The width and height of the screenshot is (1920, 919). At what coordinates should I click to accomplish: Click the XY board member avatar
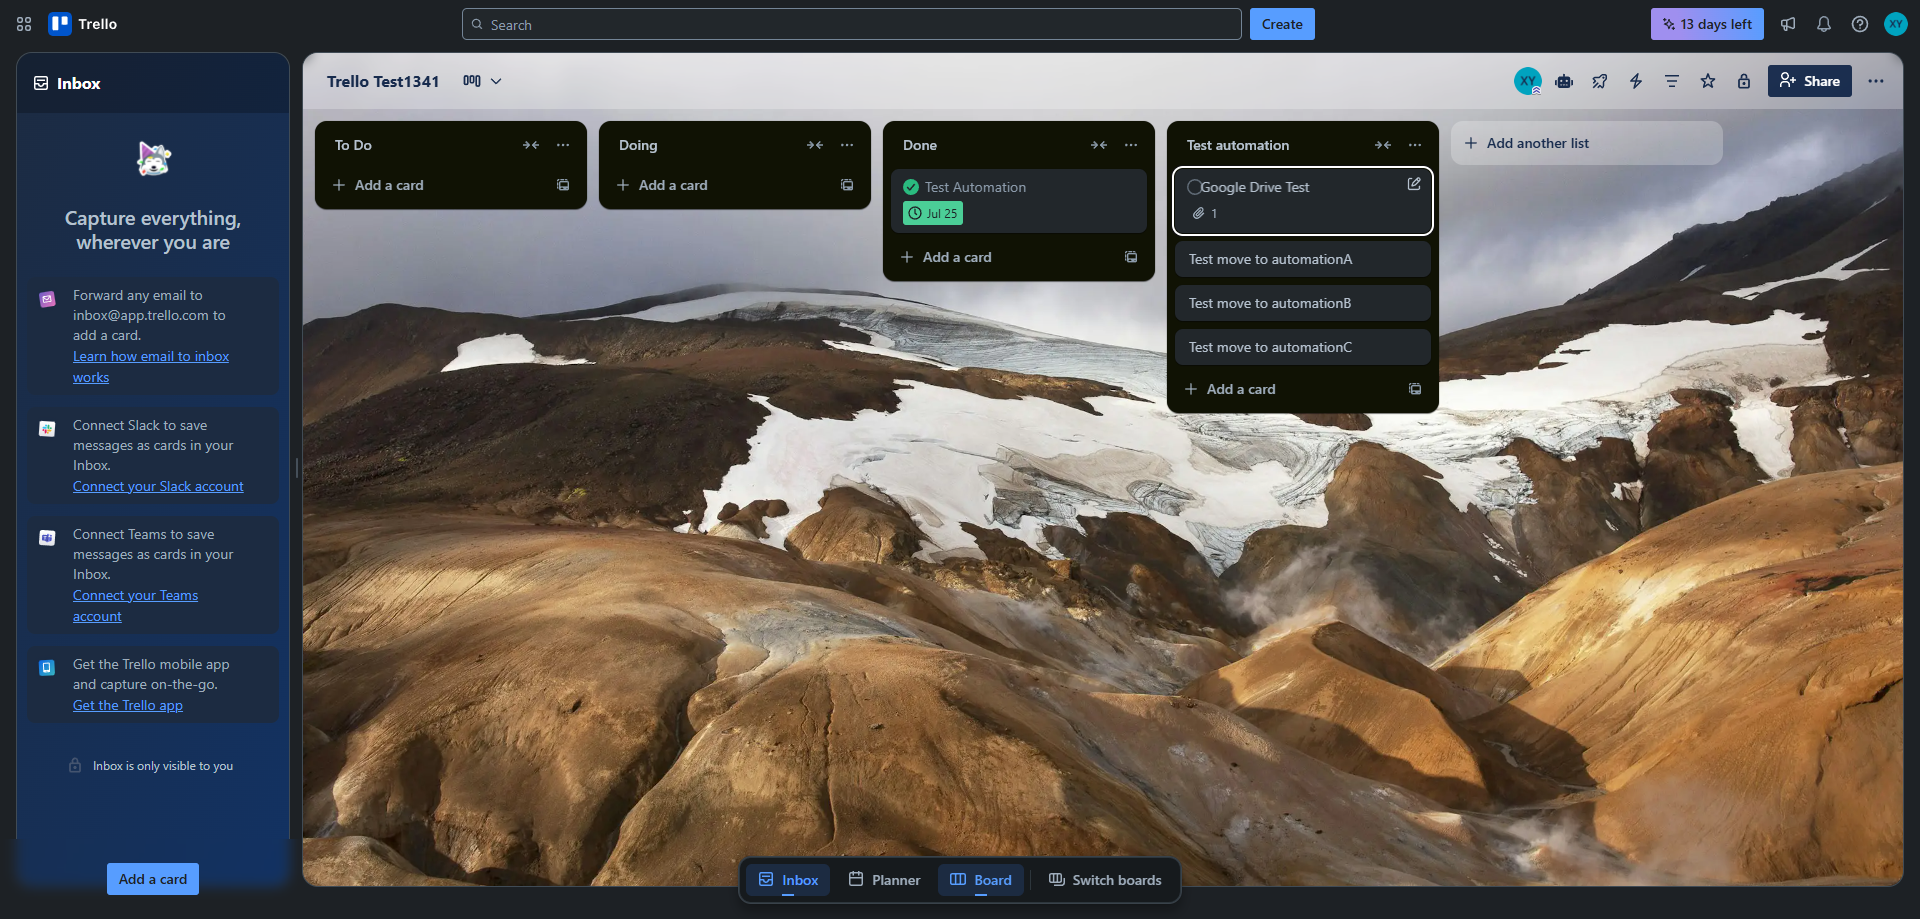1528,81
